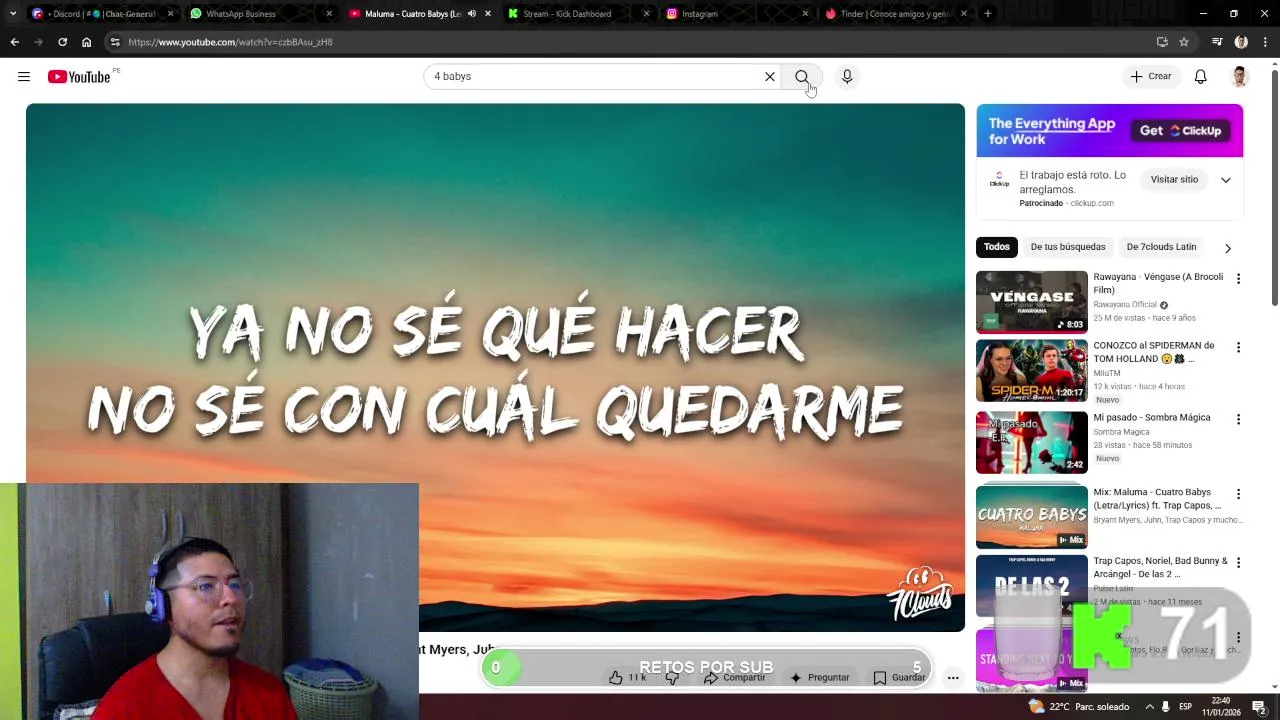Open the taskbar weather widget showing 22°C
Image resolution: width=1280 pixels, height=720 pixels.
point(1078,707)
